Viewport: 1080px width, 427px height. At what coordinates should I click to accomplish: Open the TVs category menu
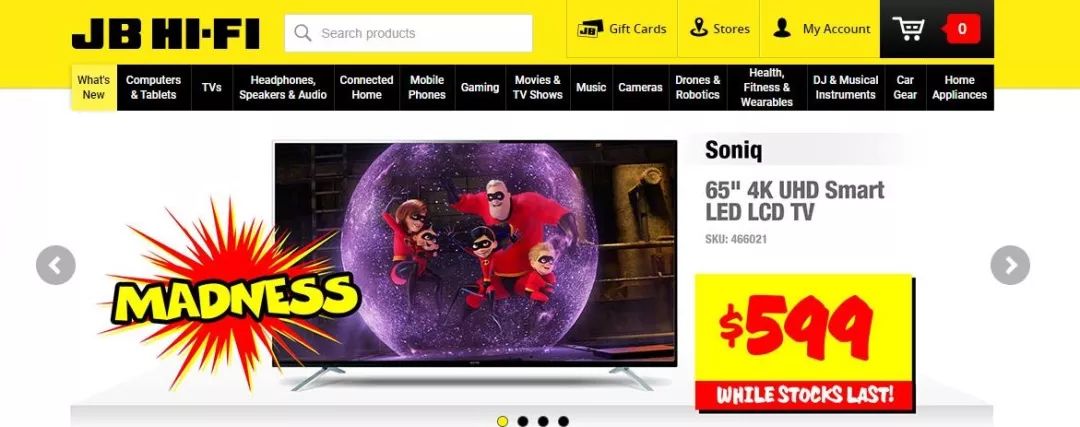[x=211, y=87]
